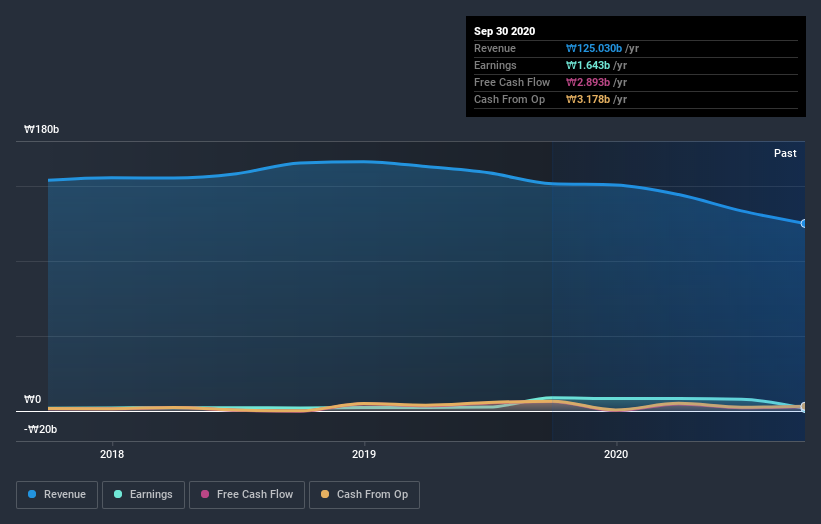Click the Revenue row label in tooltip
This screenshot has width=821, height=524.
(495, 48)
